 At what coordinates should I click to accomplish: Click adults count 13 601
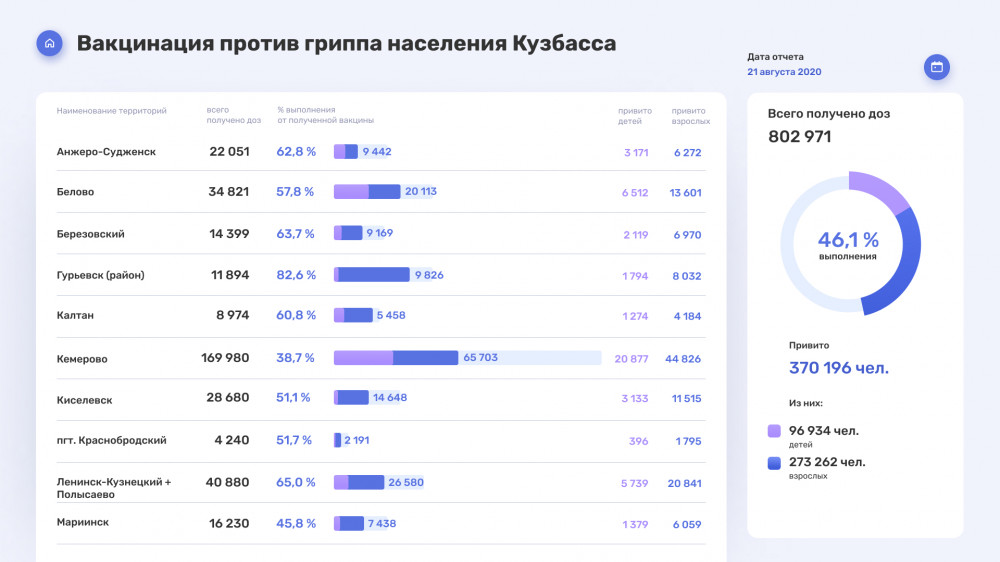coord(686,193)
